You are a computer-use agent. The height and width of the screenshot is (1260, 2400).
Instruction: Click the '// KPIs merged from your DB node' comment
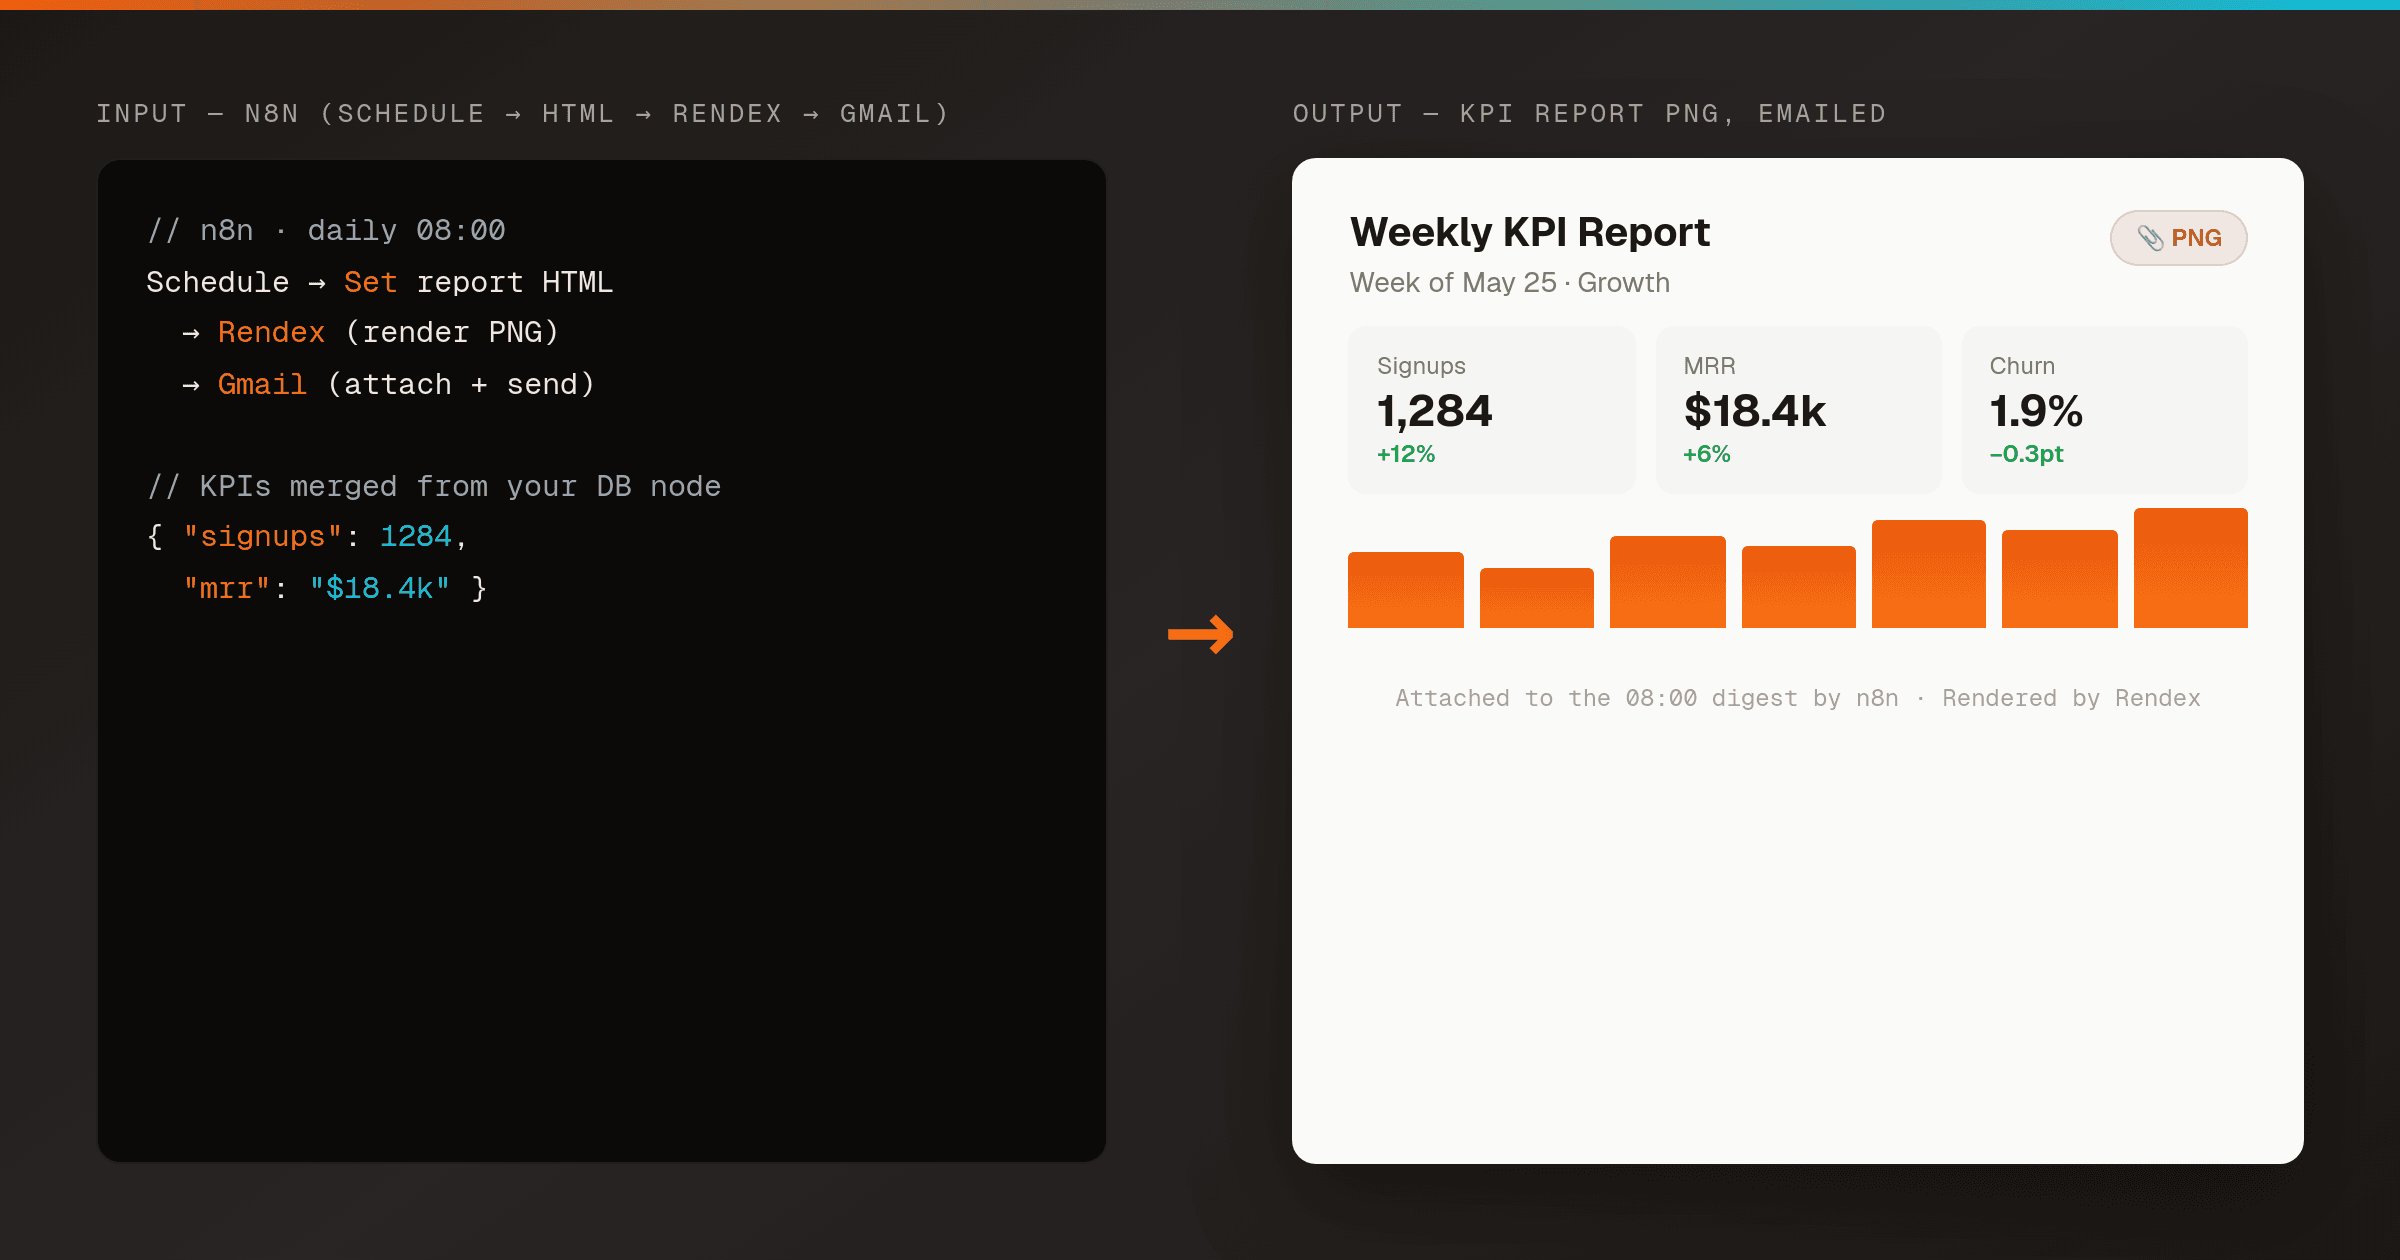pyautogui.click(x=434, y=487)
